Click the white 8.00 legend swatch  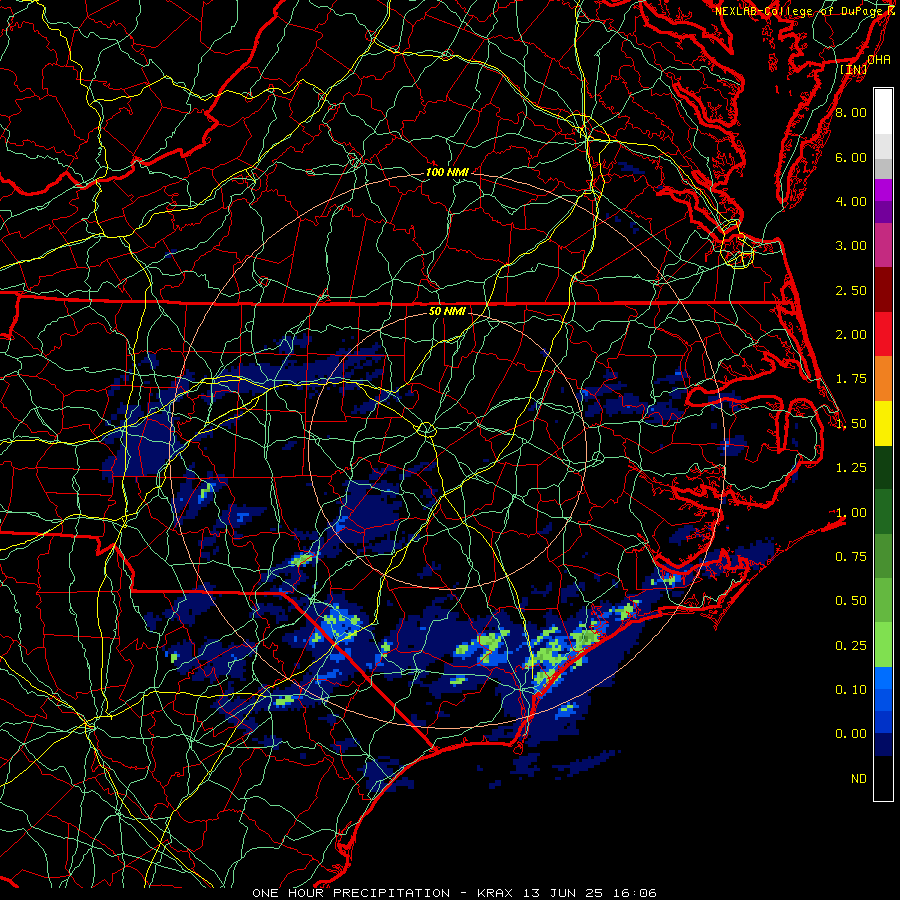pos(883,112)
